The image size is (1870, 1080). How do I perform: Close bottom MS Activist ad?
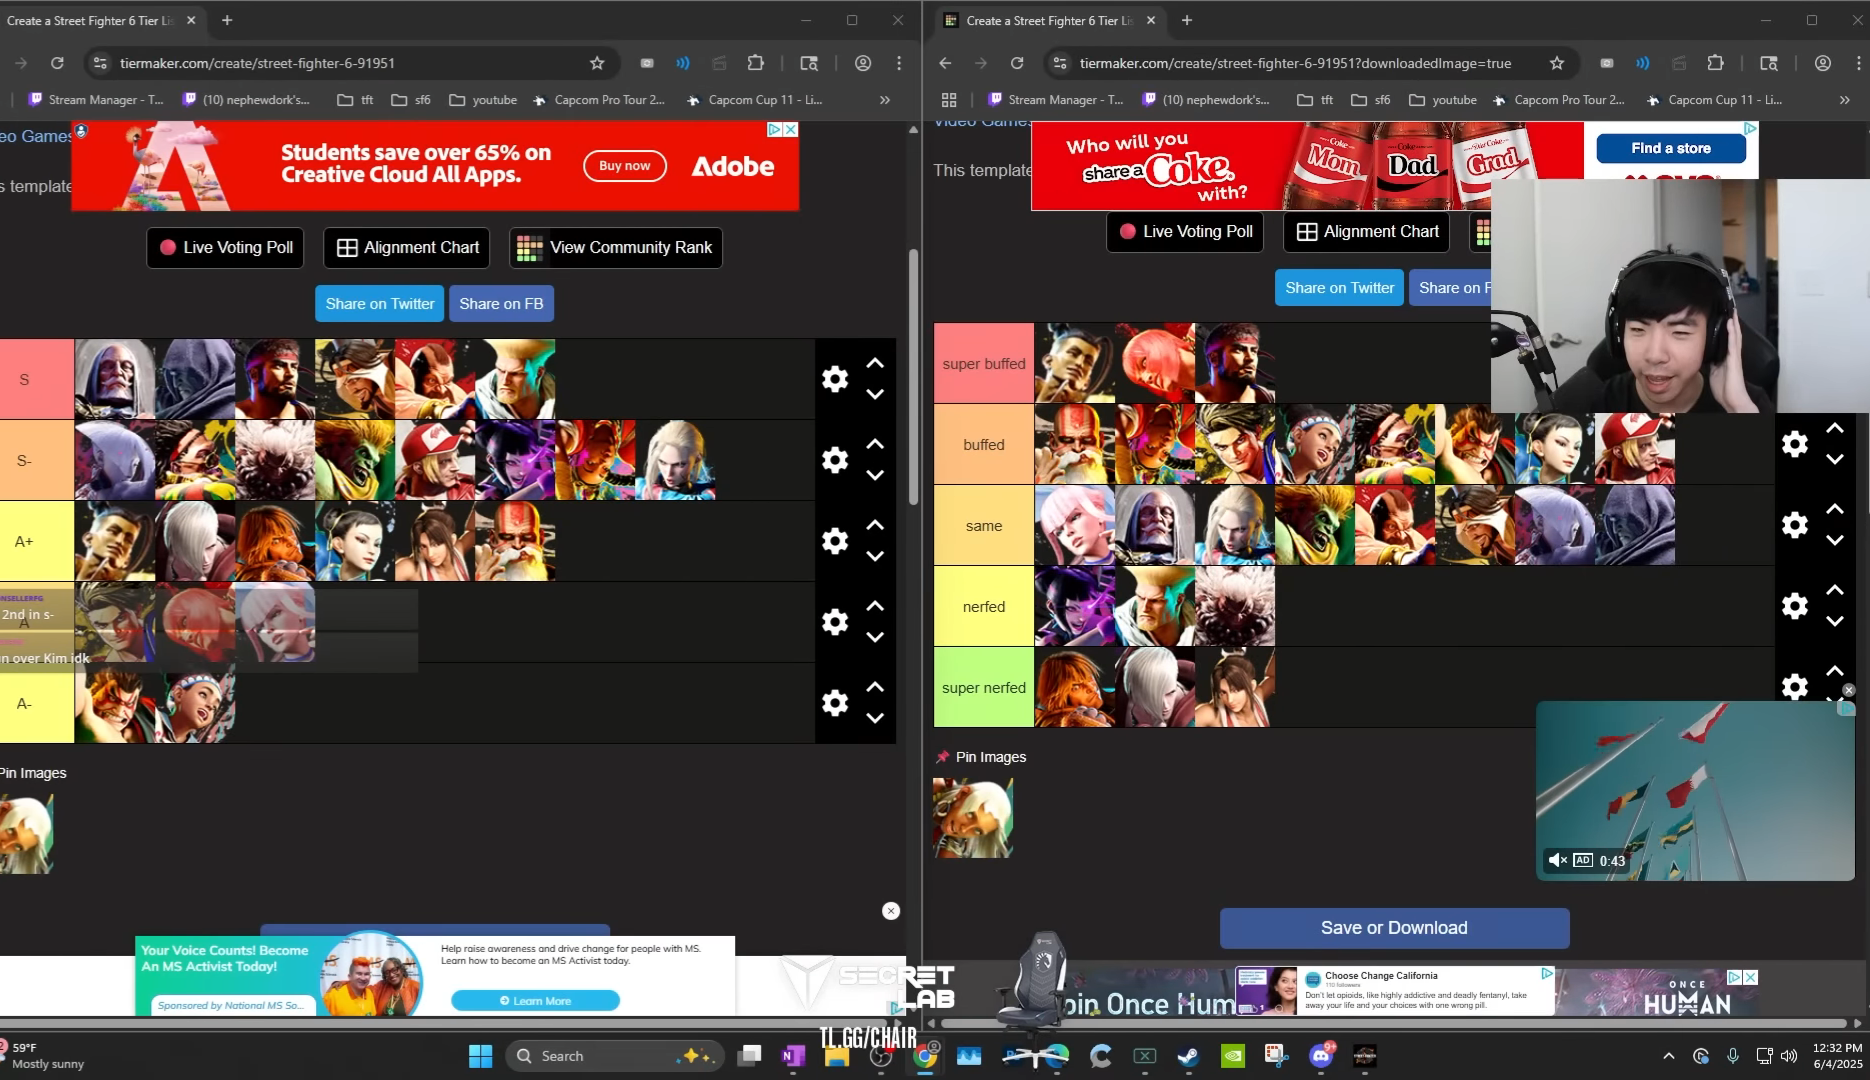pyautogui.click(x=891, y=911)
